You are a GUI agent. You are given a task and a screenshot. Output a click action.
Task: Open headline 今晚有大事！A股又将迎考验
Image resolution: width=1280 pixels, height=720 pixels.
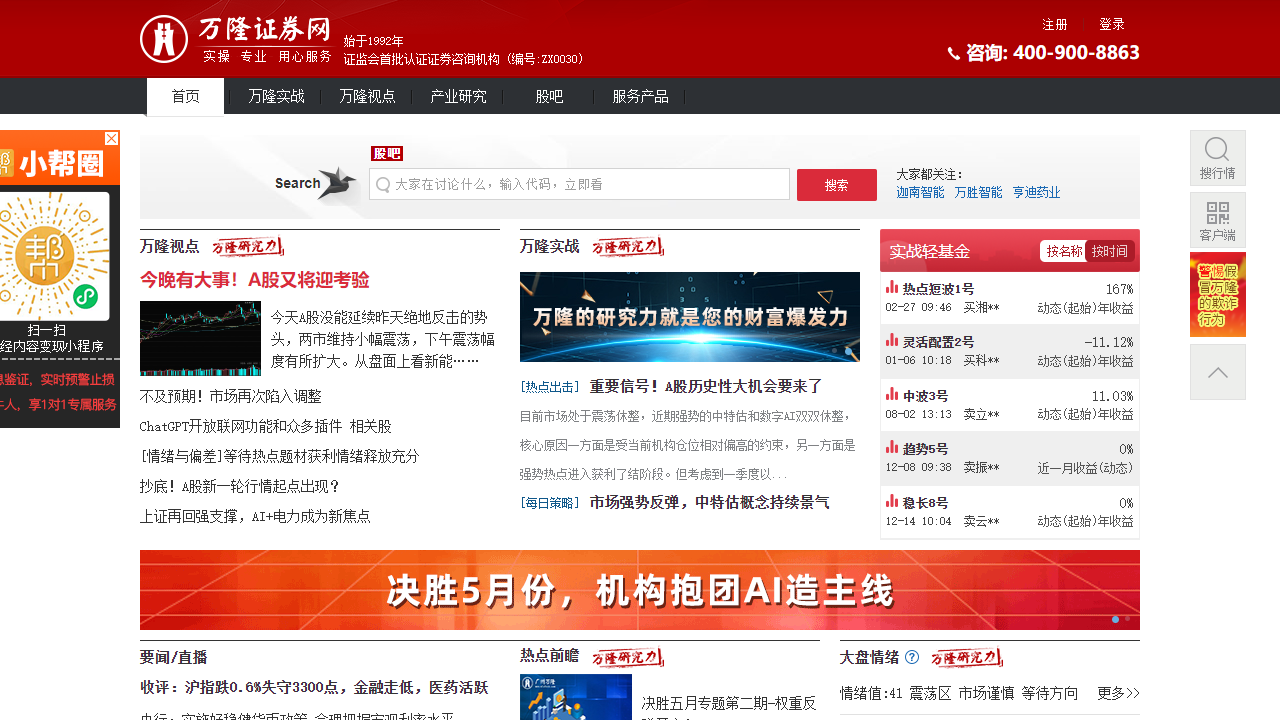[x=255, y=280]
